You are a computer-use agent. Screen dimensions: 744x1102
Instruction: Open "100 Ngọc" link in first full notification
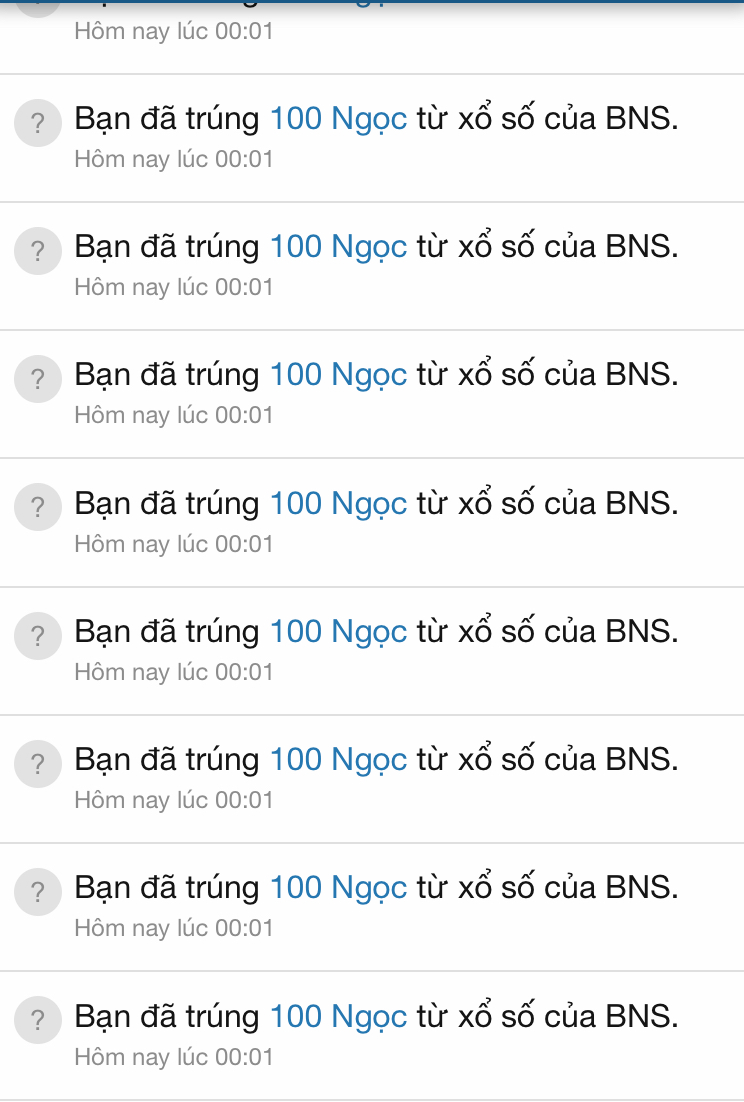(338, 120)
